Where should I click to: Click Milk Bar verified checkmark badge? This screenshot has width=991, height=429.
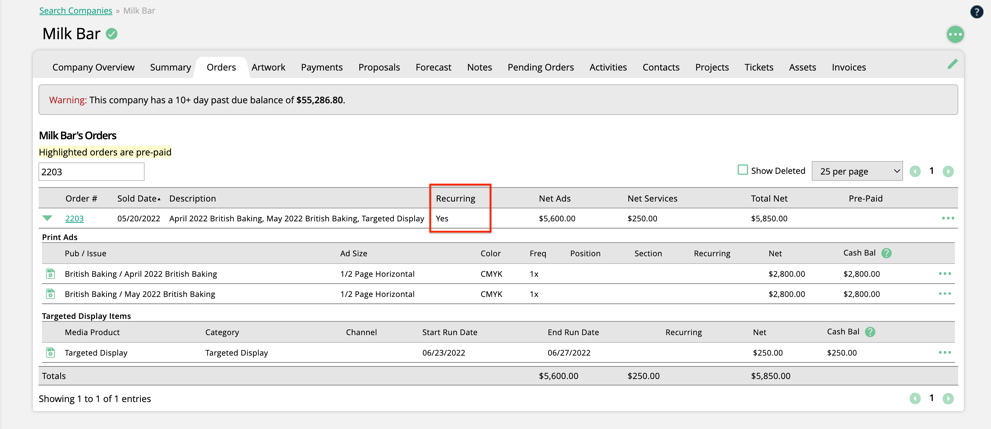tap(112, 34)
